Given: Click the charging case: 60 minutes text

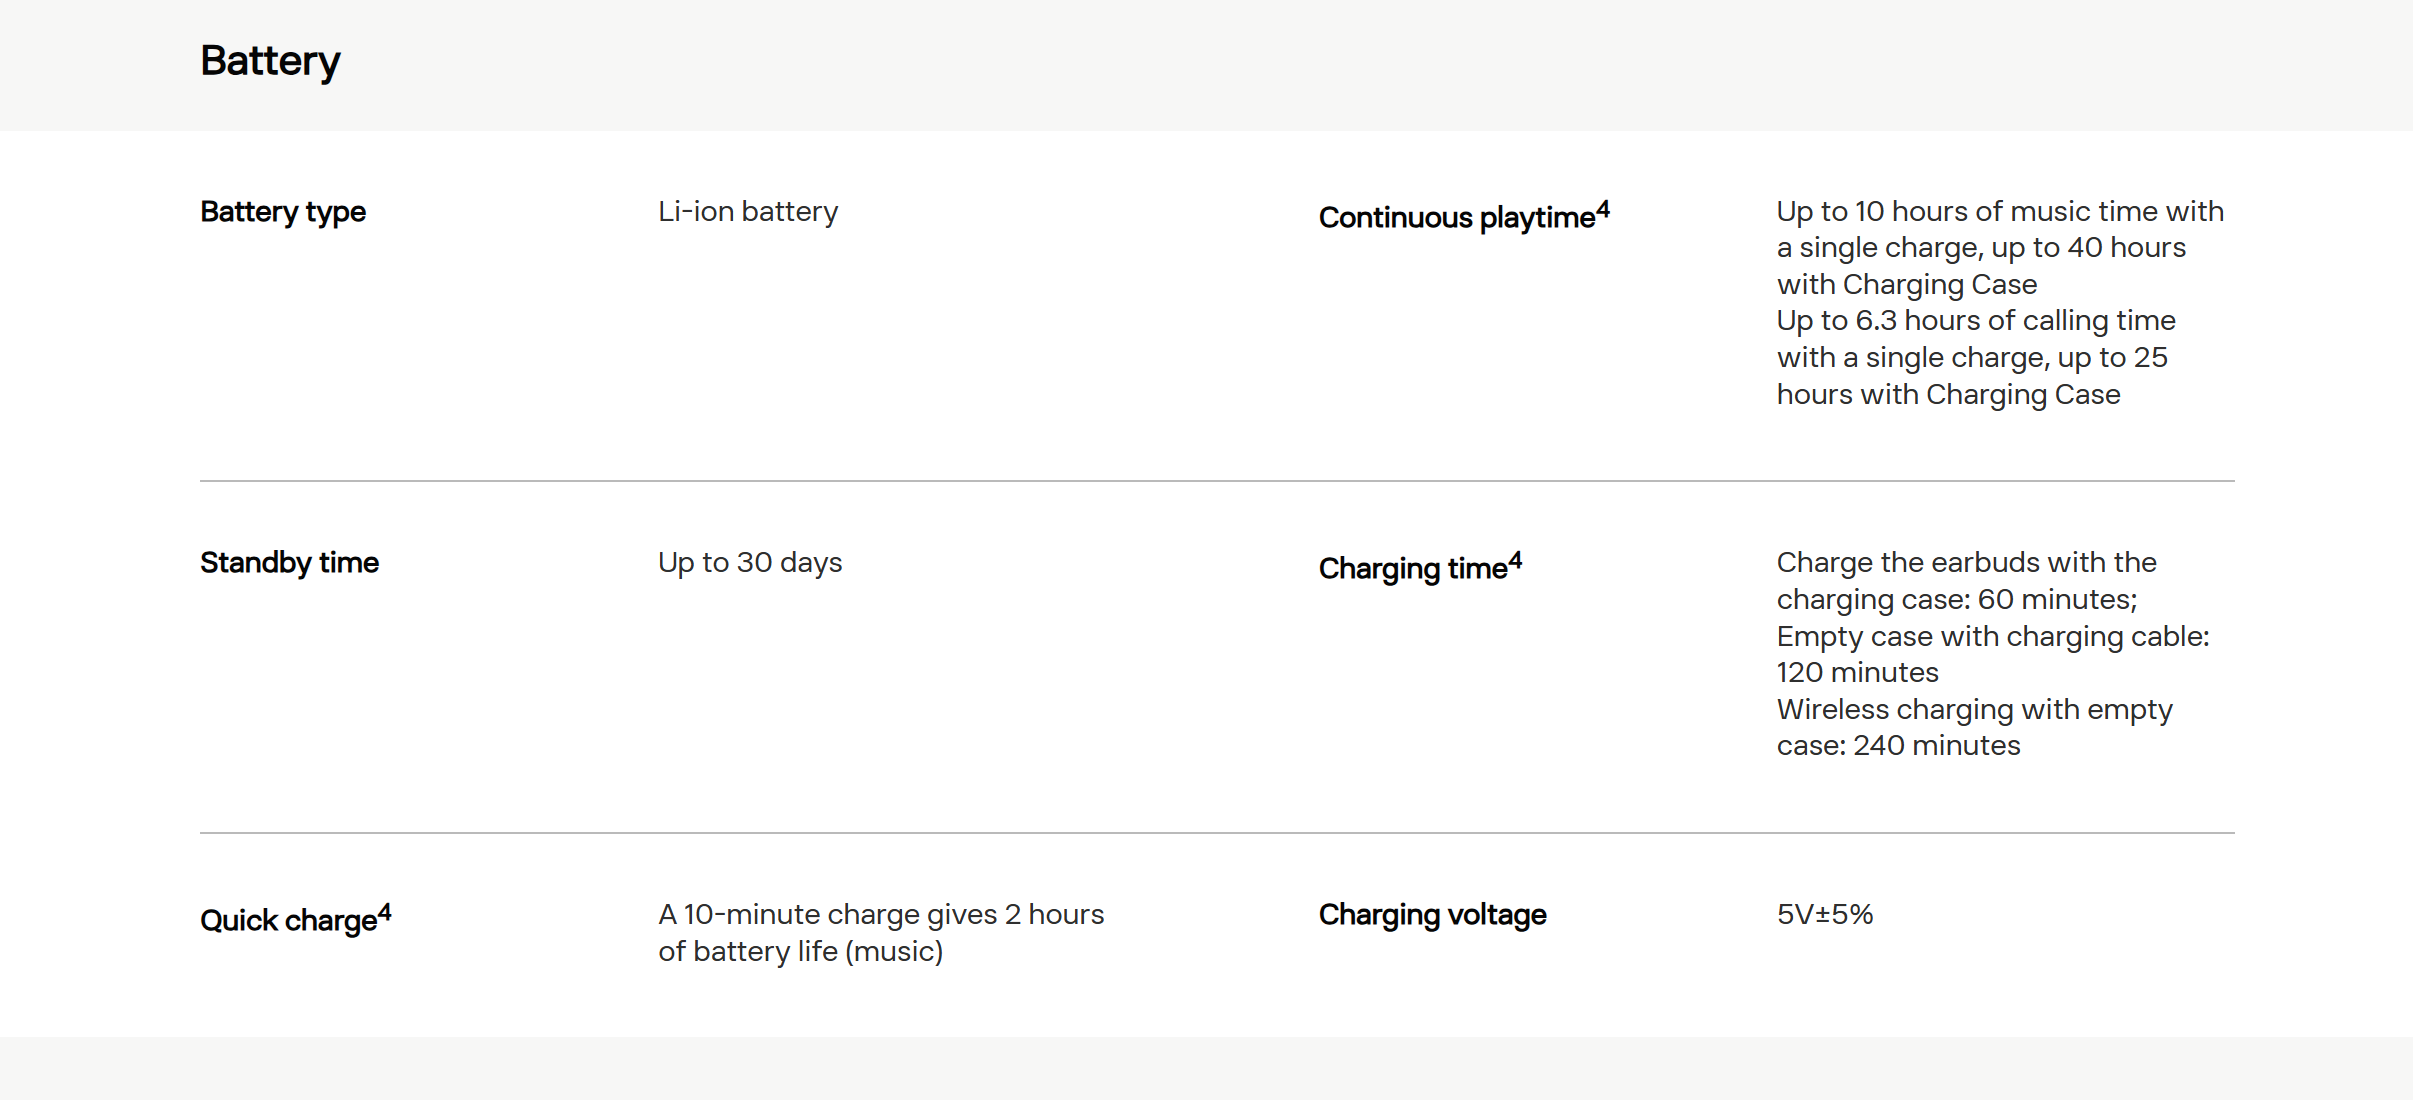Looking at the screenshot, I should point(1957,600).
